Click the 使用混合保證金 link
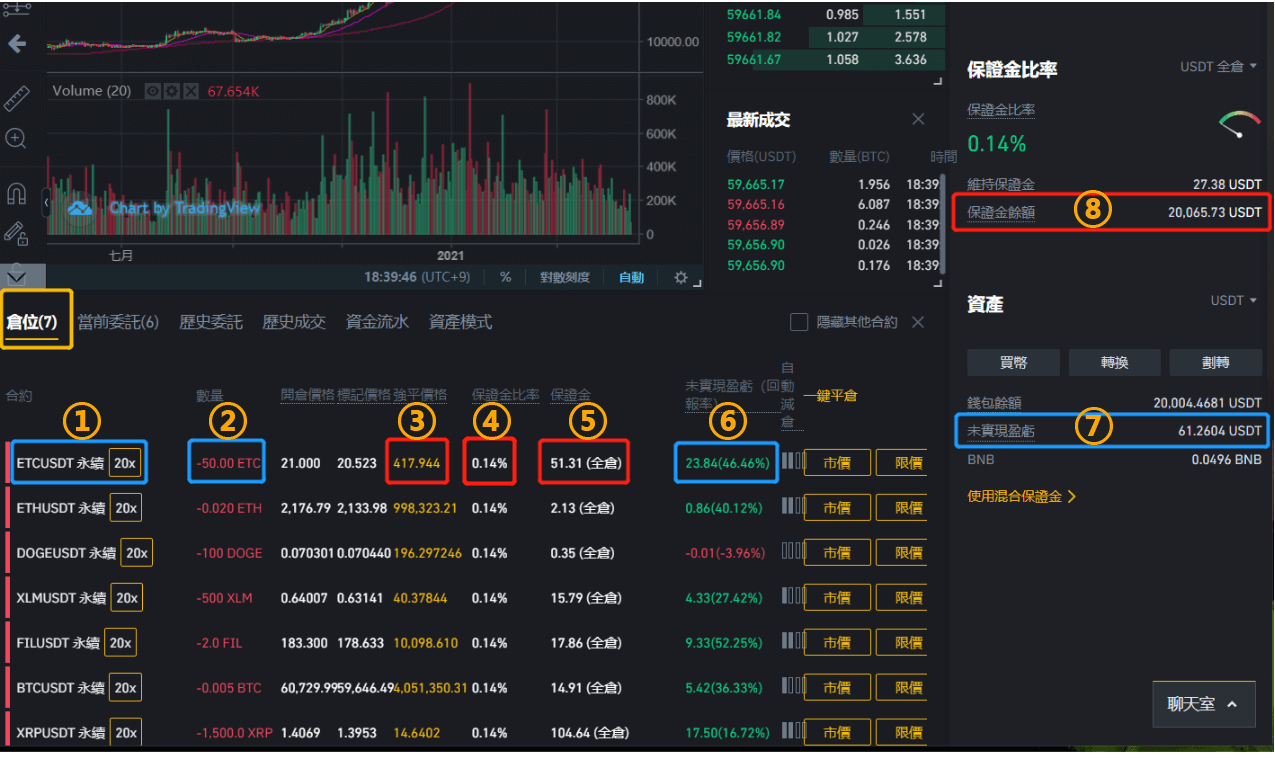Image resolution: width=1275 pixels, height=758 pixels. [1021, 496]
